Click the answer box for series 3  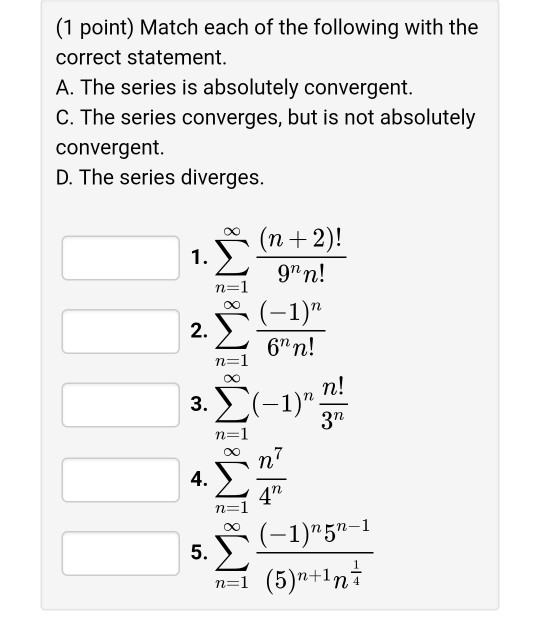click(x=121, y=405)
